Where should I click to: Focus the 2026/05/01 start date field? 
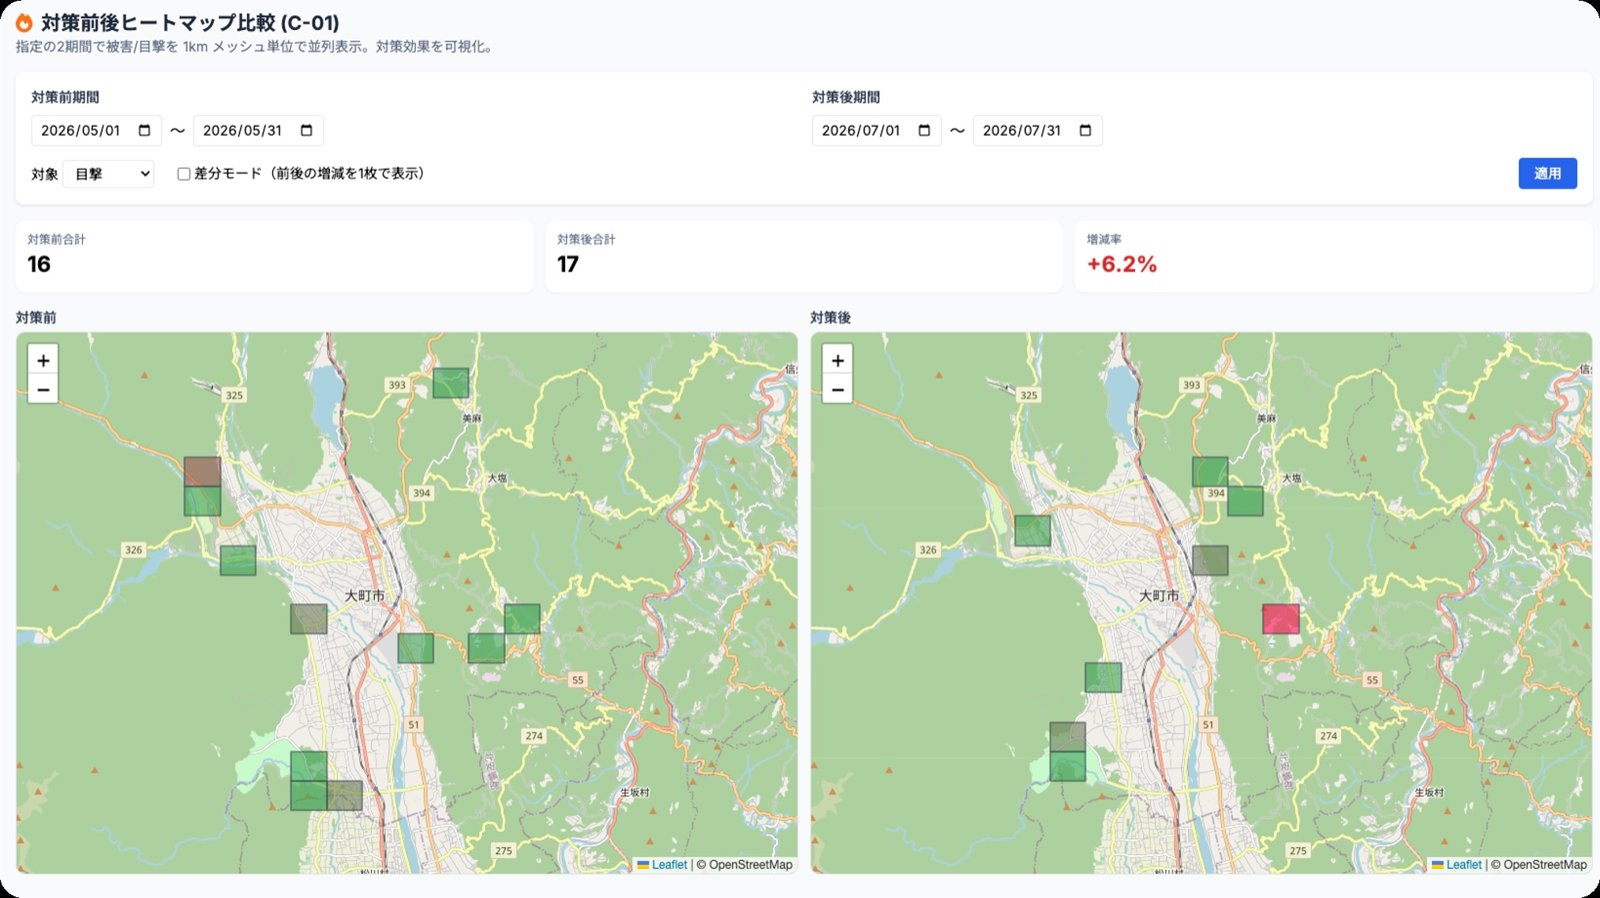pyautogui.click(x=96, y=131)
